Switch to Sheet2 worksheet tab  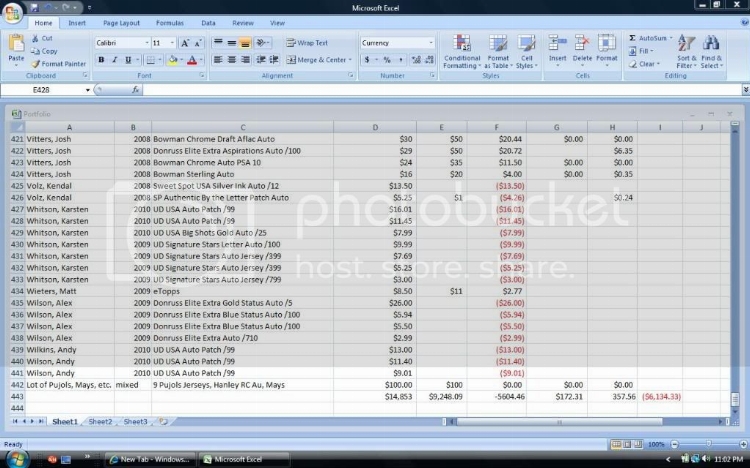[x=100, y=422]
